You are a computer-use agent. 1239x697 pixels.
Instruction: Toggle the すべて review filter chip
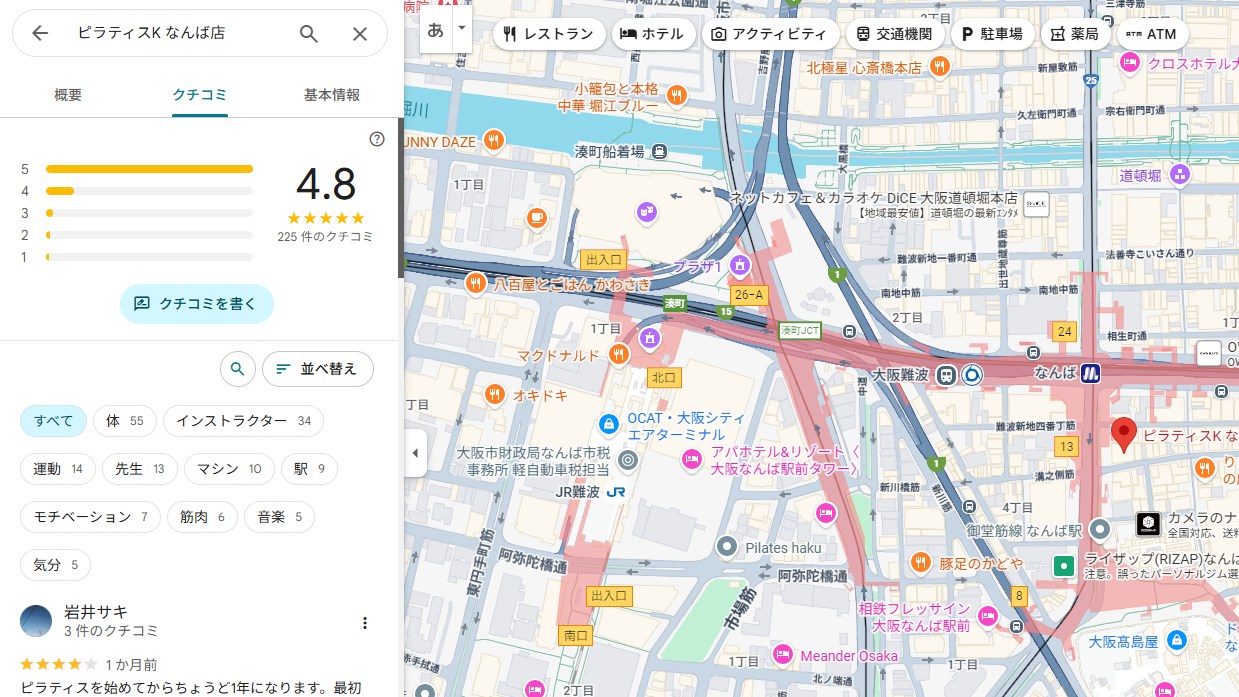click(54, 421)
